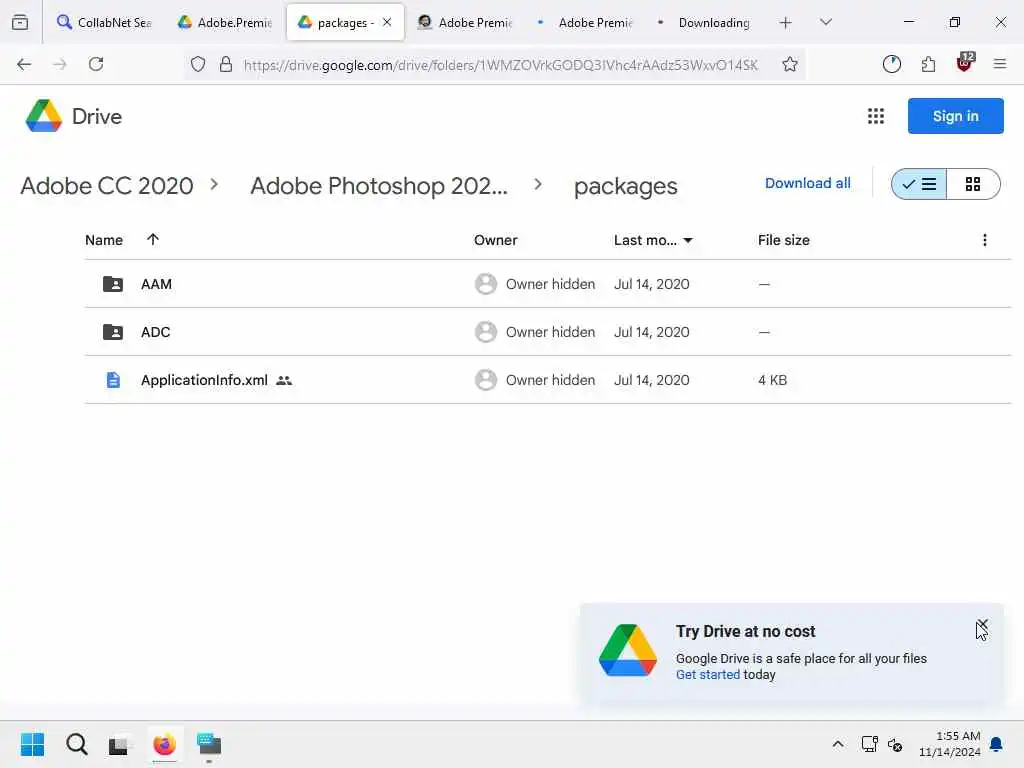Click Download all link
Image resolution: width=1024 pixels, height=768 pixels.
tap(808, 183)
